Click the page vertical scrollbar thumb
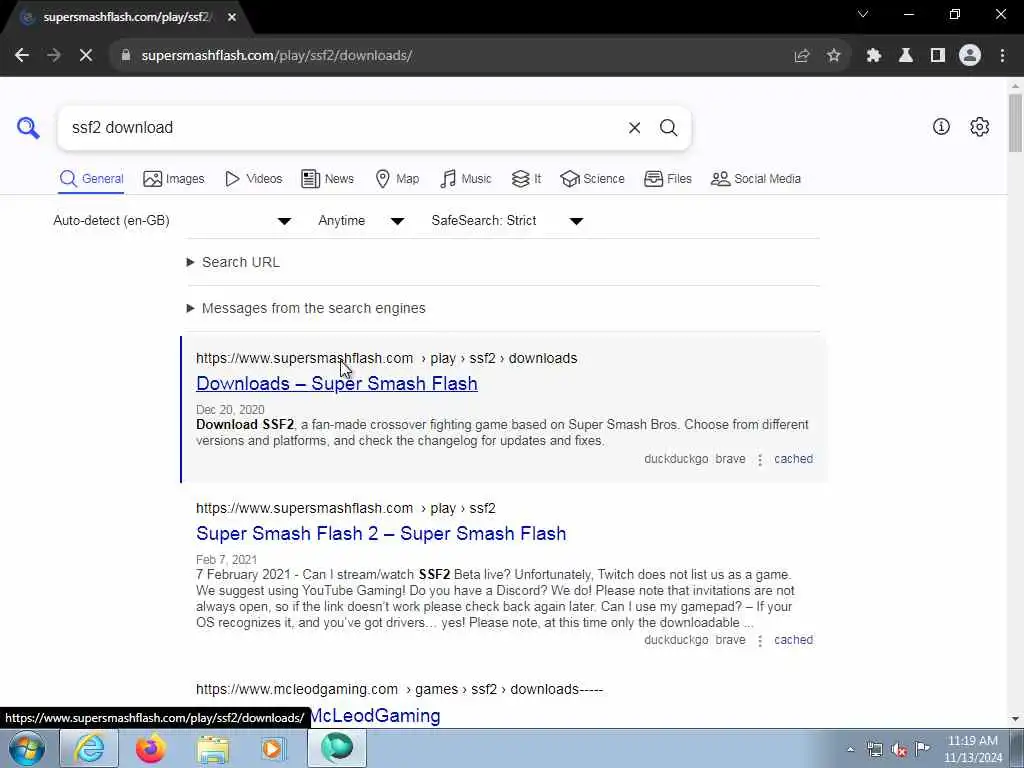1024x768 pixels. pos(1015,122)
